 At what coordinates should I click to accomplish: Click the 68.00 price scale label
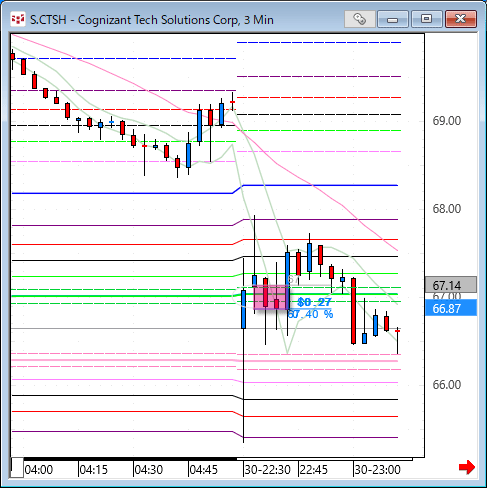click(x=447, y=209)
